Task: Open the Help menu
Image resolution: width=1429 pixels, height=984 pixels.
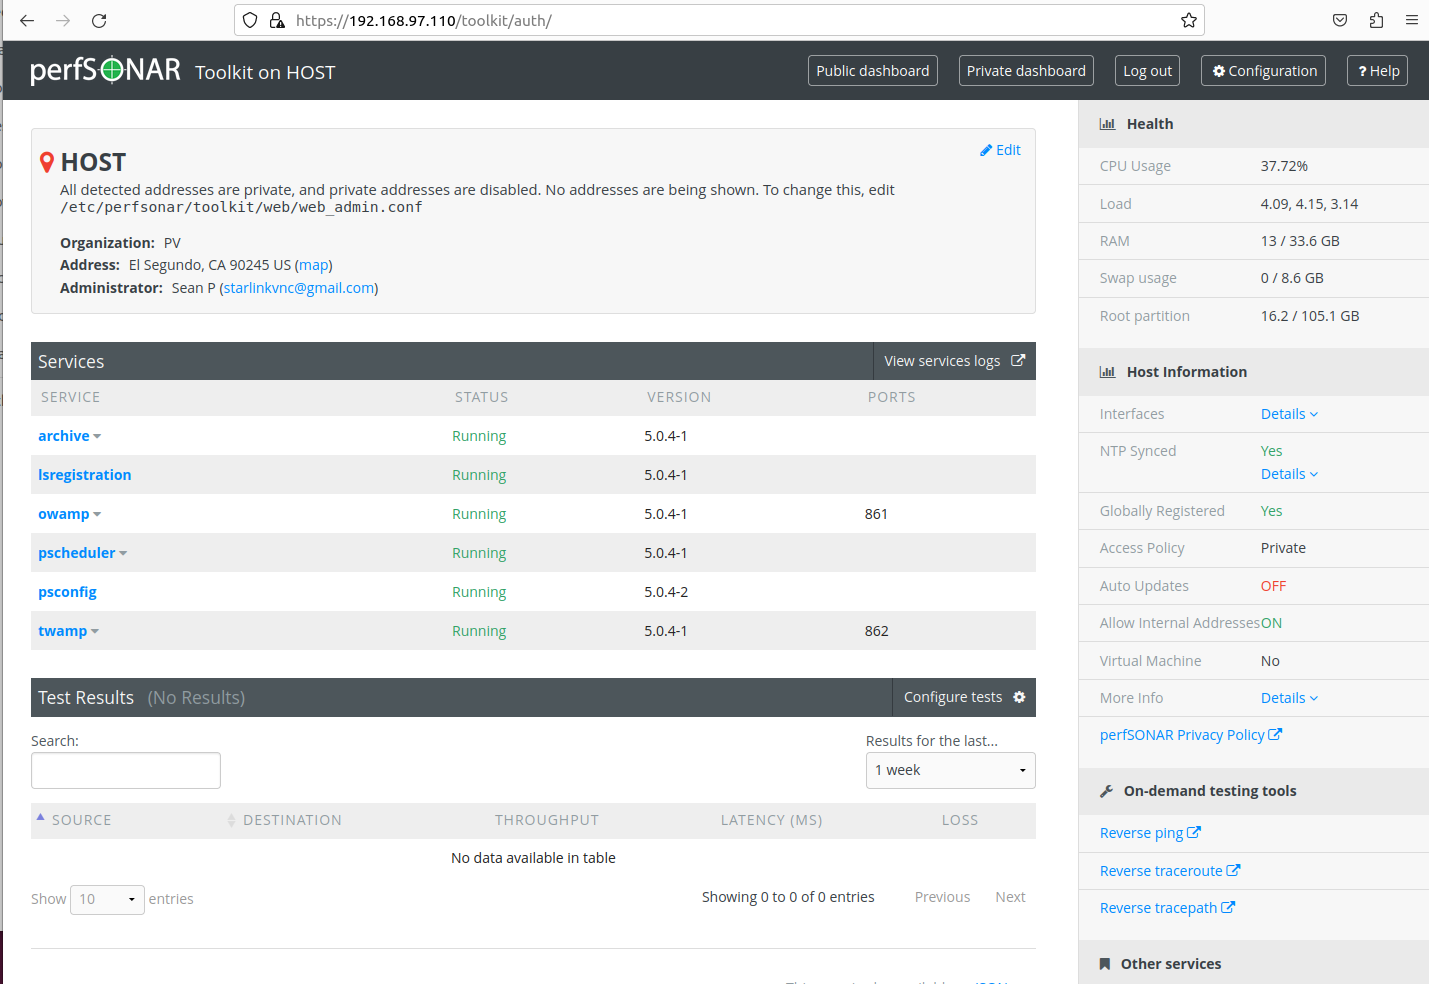Action: [1377, 71]
